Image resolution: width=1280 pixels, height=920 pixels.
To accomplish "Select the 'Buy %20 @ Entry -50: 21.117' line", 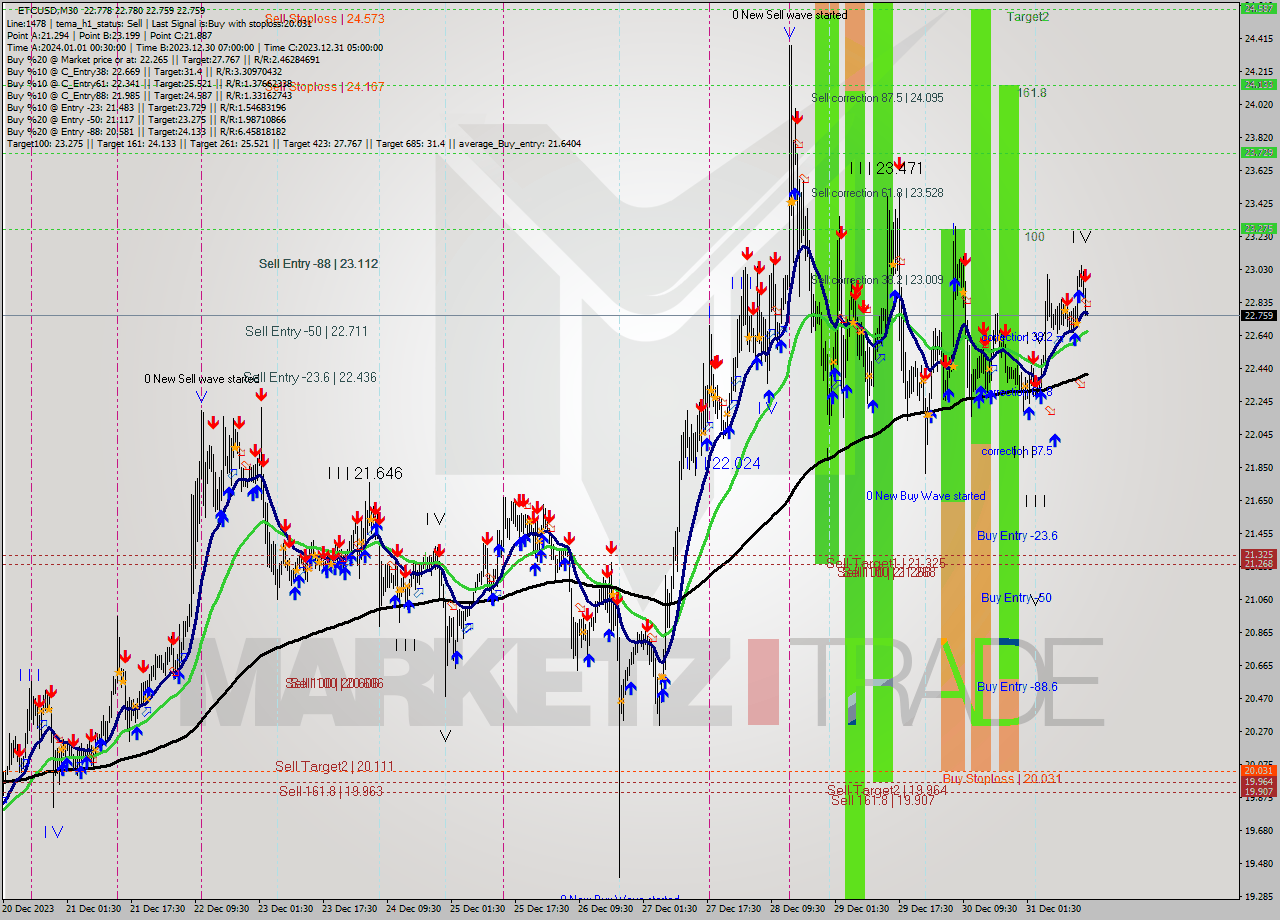I will coord(146,119).
